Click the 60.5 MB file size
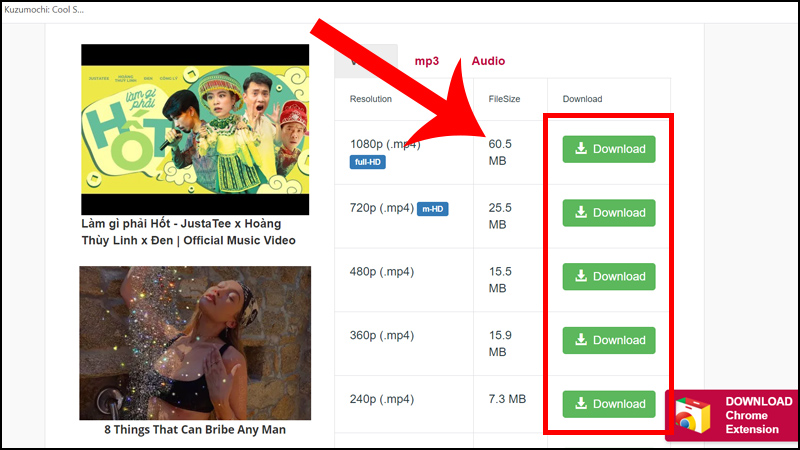The image size is (800, 450). pos(500,153)
